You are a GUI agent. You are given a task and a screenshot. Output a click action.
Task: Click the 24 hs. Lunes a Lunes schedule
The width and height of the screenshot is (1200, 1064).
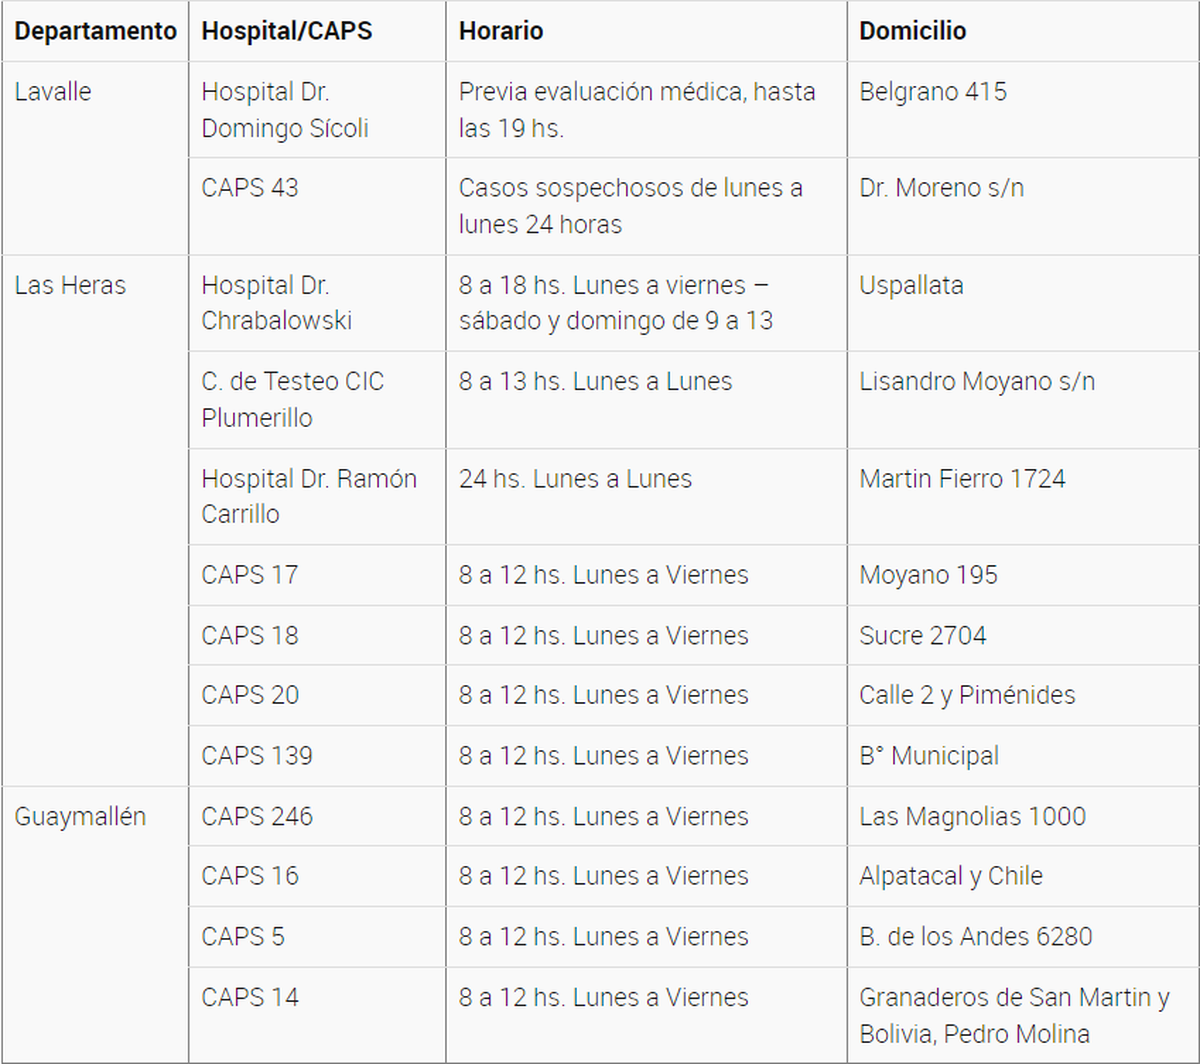pyautogui.click(x=575, y=479)
